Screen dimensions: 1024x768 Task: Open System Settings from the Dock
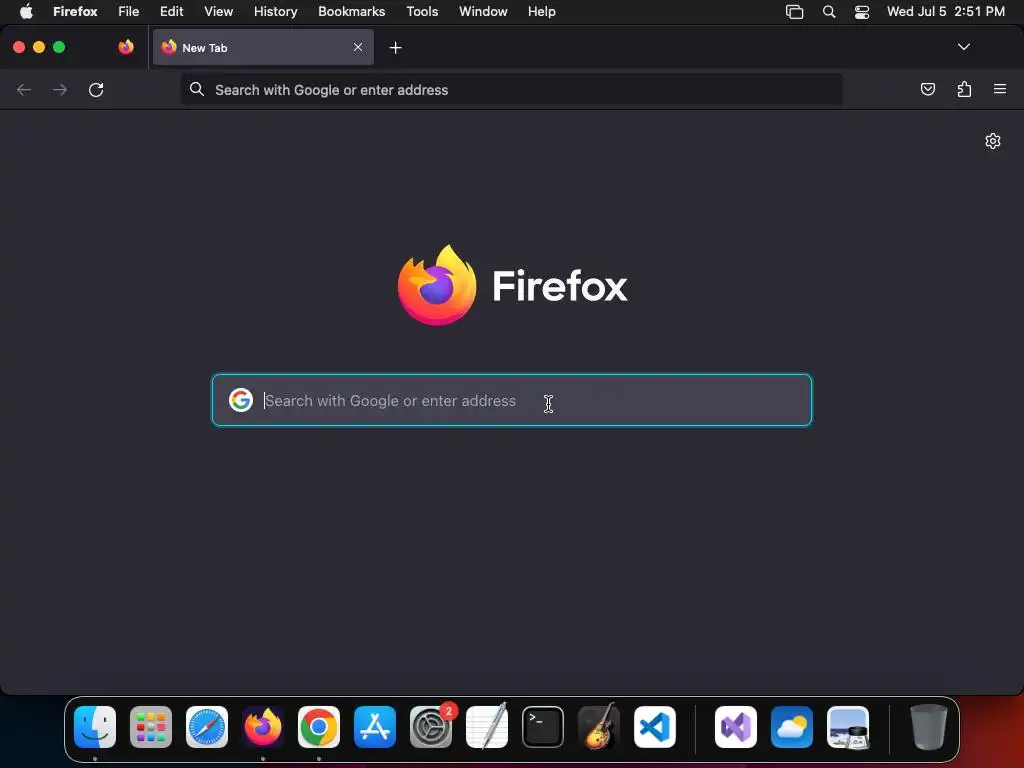pos(431,727)
